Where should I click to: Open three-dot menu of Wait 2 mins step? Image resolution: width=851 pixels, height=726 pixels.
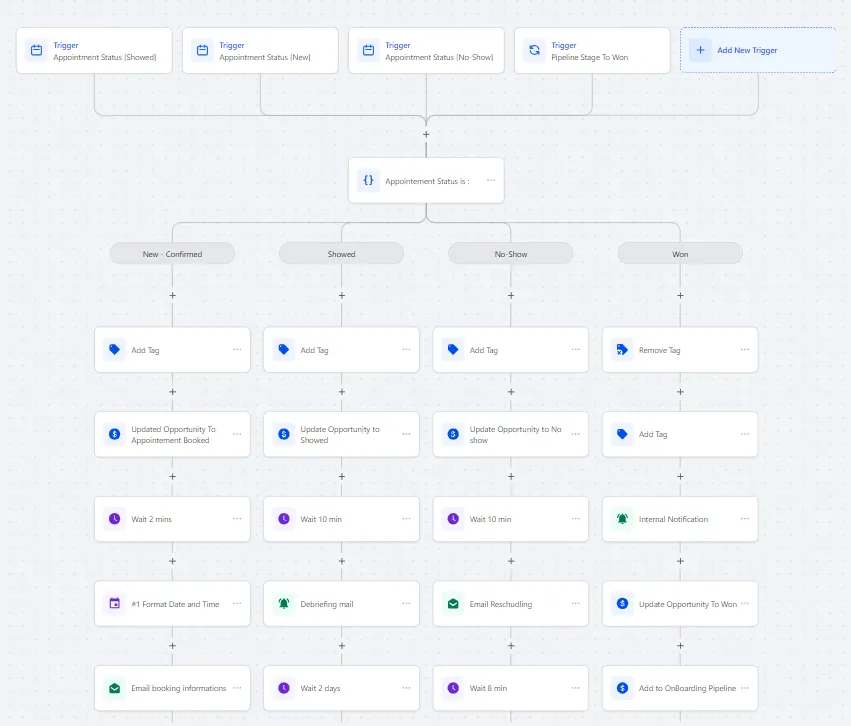[237, 519]
